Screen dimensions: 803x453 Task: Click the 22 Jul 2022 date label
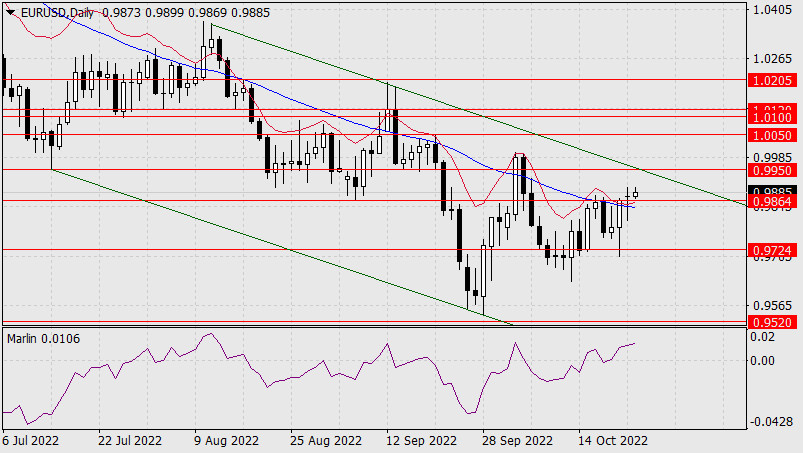tap(130, 441)
